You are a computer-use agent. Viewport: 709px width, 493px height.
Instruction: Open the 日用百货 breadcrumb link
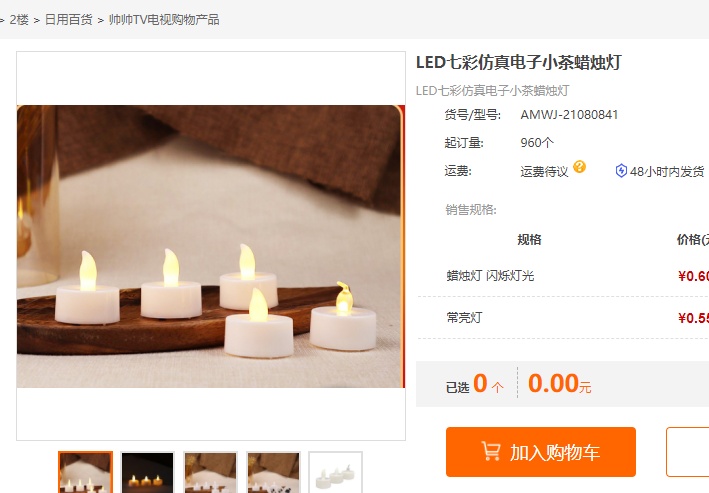coord(69,20)
